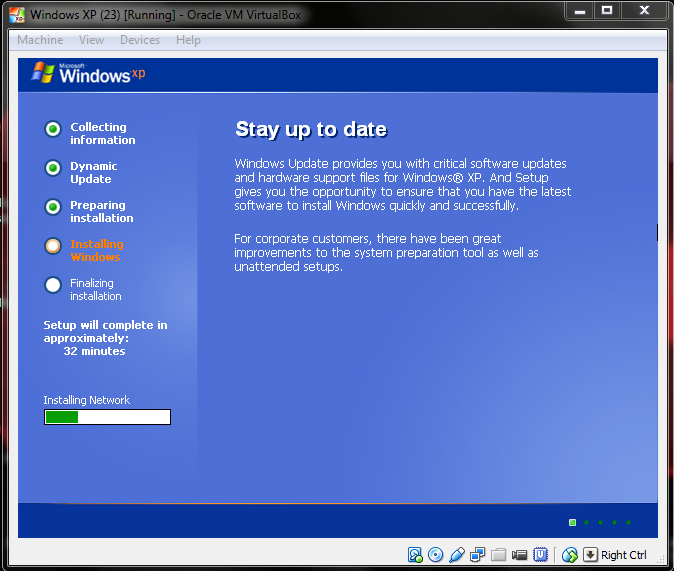Click the network adapters status icon
Screen dimensions: 674x571
click(477, 555)
